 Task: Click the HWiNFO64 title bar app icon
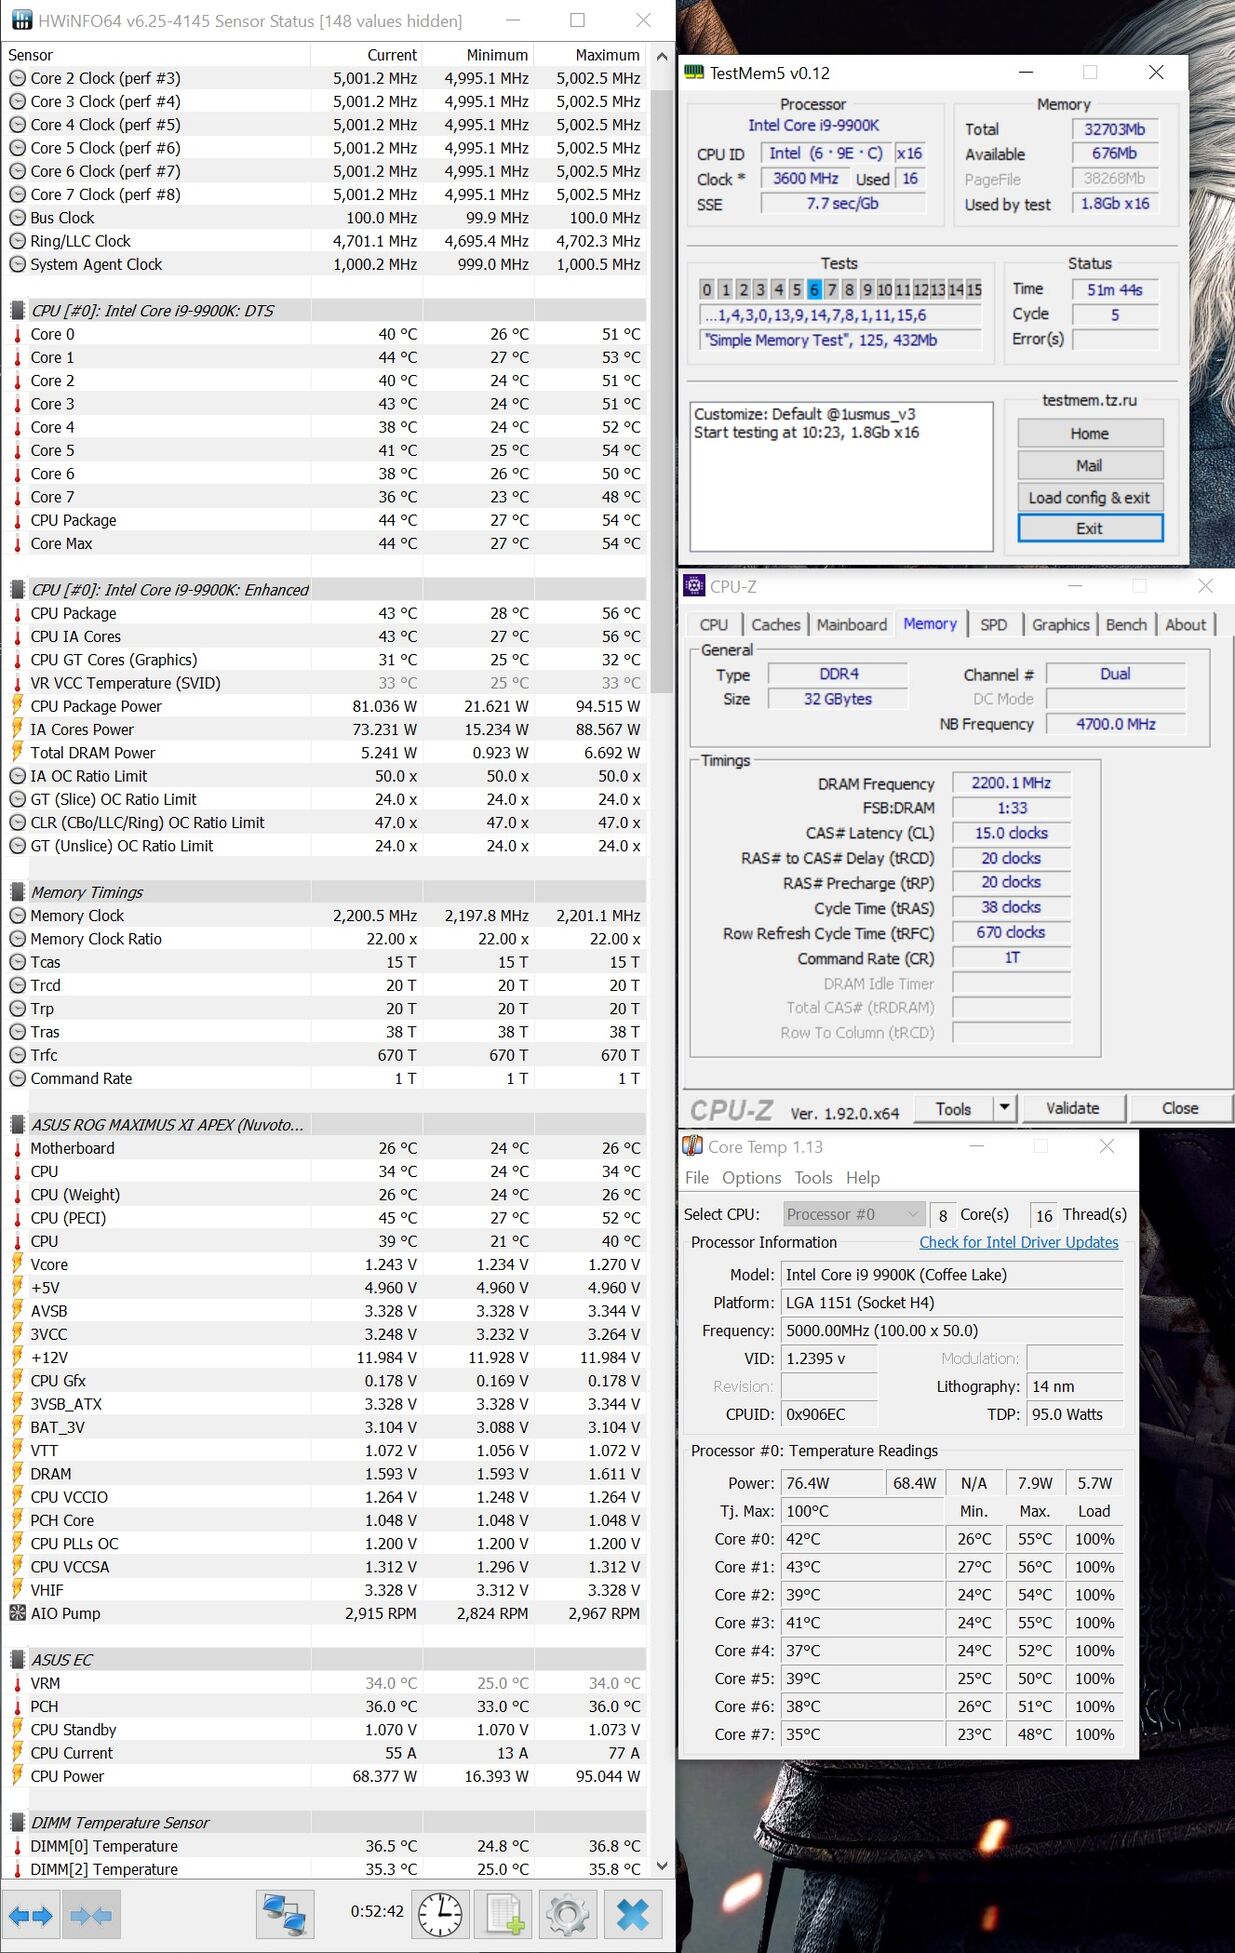click(x=21, y=20)
